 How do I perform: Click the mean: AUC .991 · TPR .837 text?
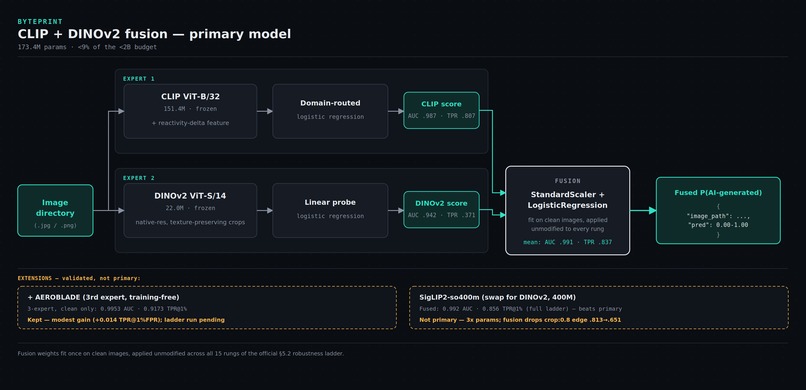coord(567,242)
